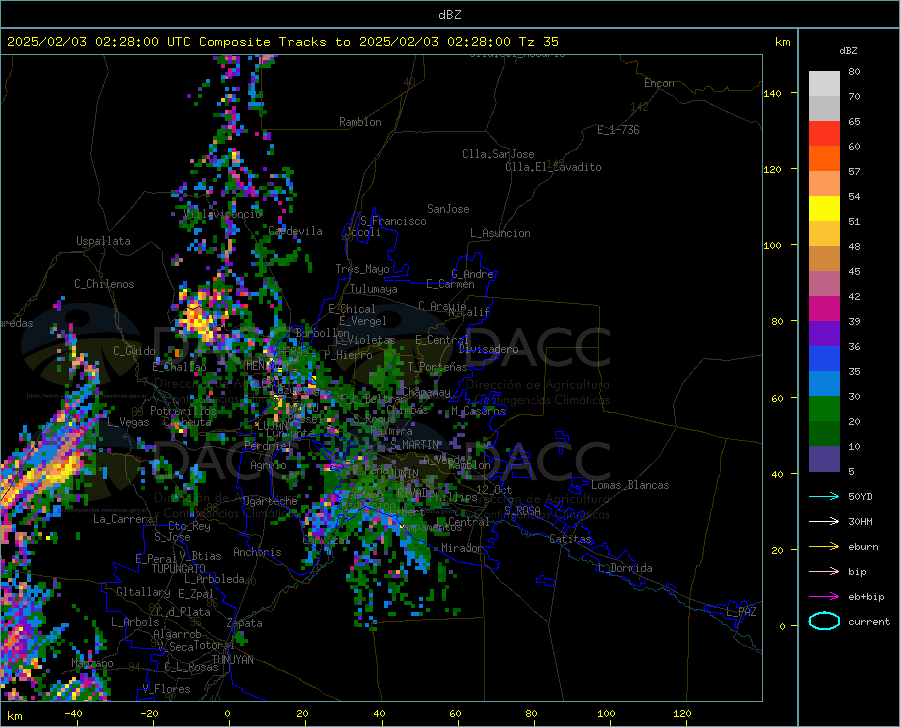Click the white 30HM arrow in the legend

824,522
